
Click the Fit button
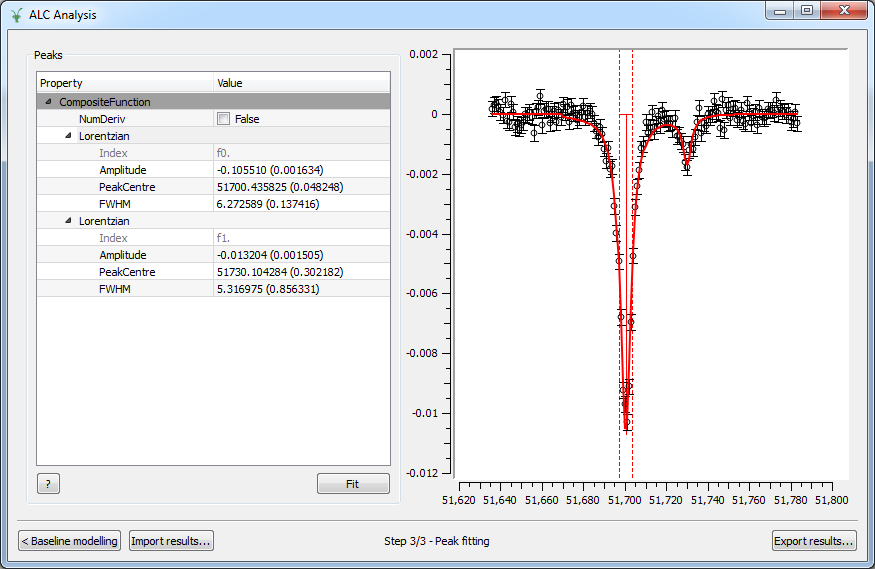click(353, 484)
